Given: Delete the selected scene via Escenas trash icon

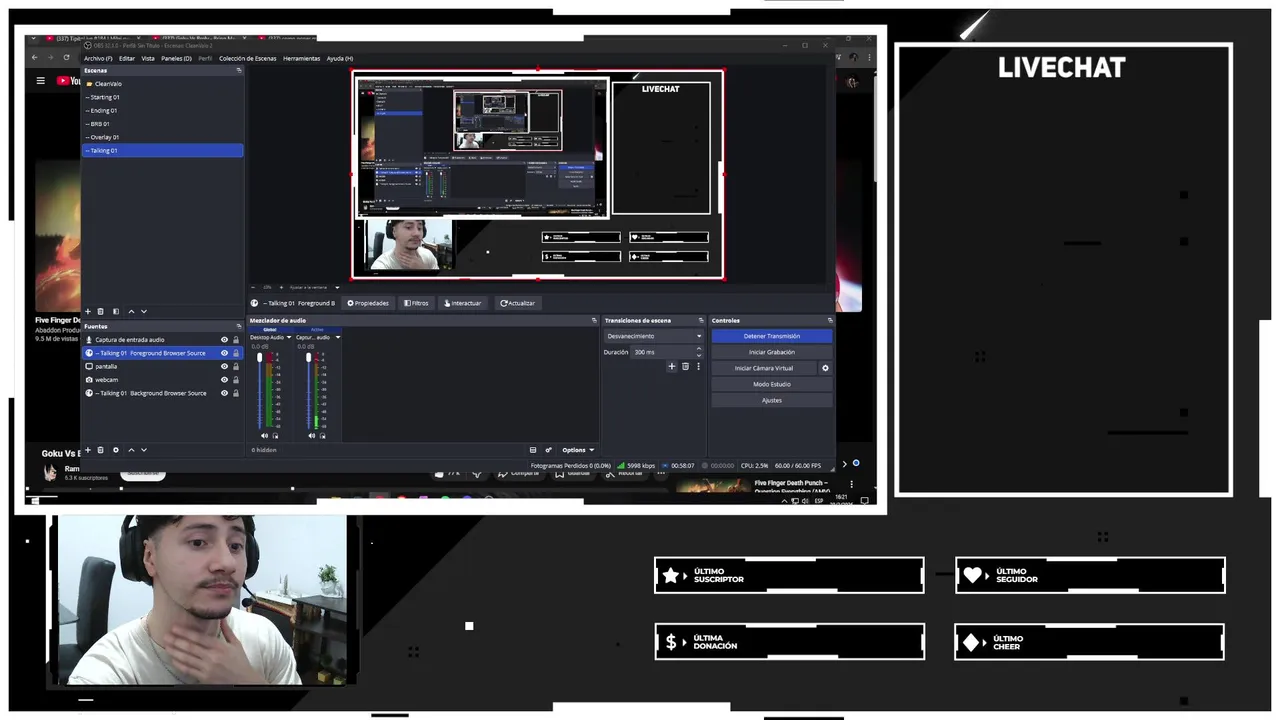Looking at the screenshot, I should [100, 311].
